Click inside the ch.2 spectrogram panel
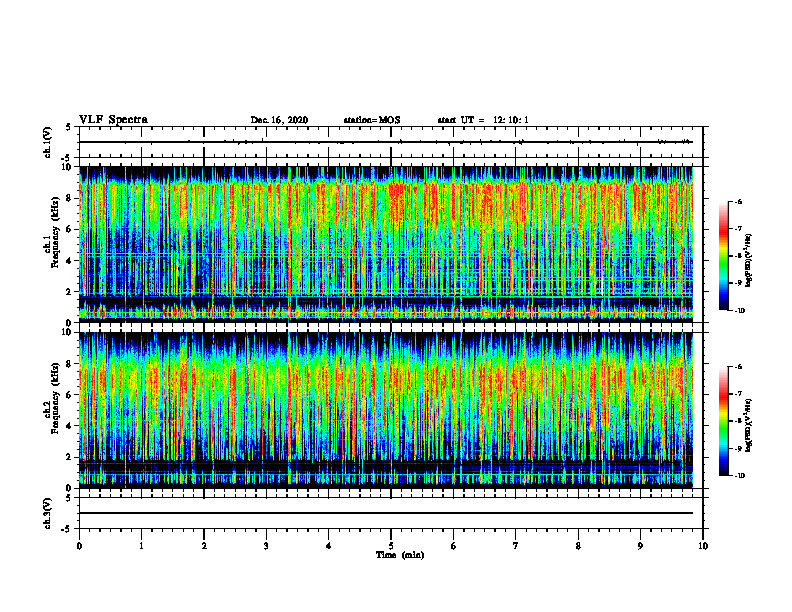This screenshot has width=792, height=612. 386,410
